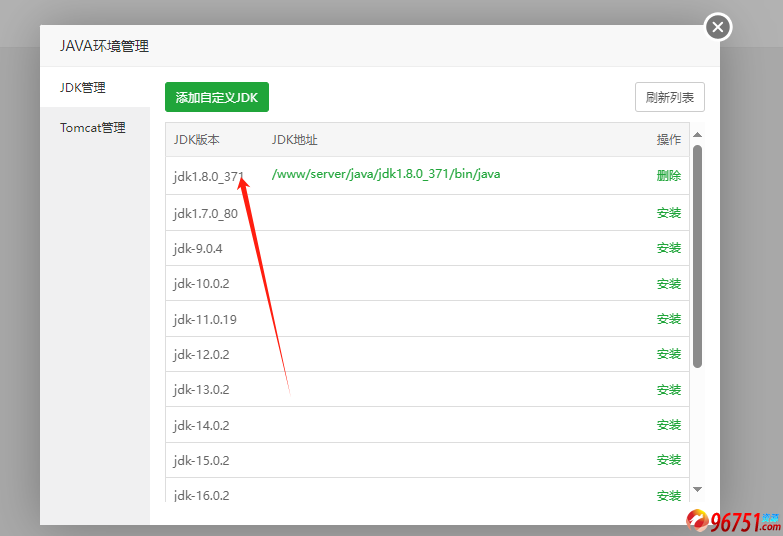Open the Tomcat管理 tab
This screenshot has height=536, width=783.
(x=95, y=128)
